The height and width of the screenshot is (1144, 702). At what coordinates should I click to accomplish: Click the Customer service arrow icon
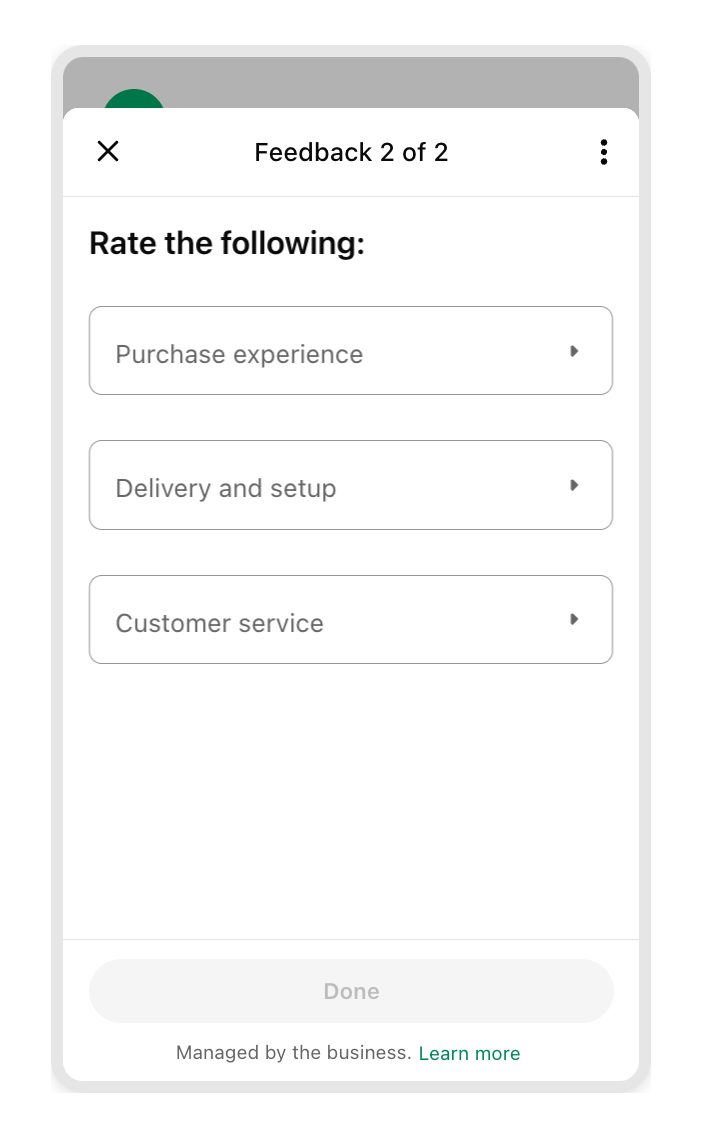(x=574, y=619)
